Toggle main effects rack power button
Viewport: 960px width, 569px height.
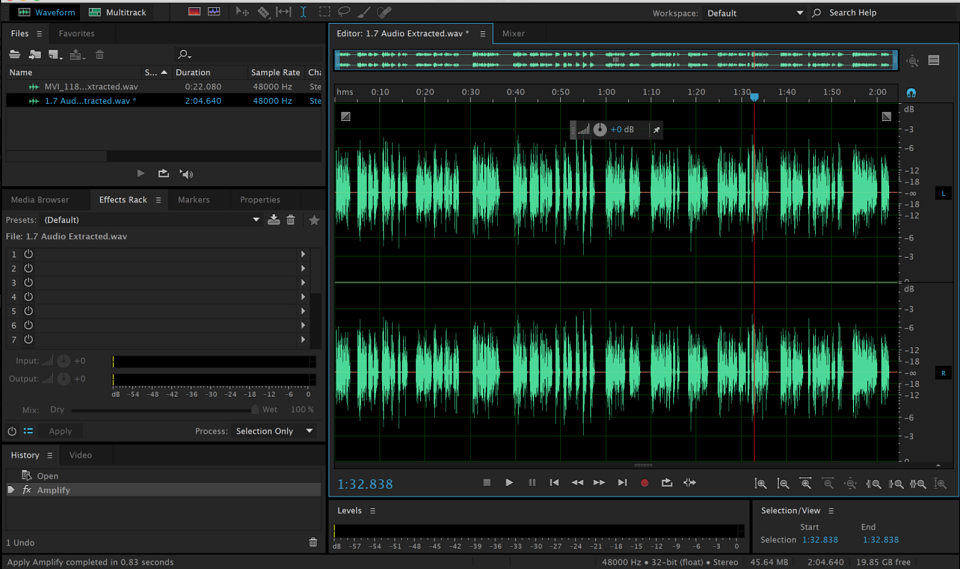(12, 431)
